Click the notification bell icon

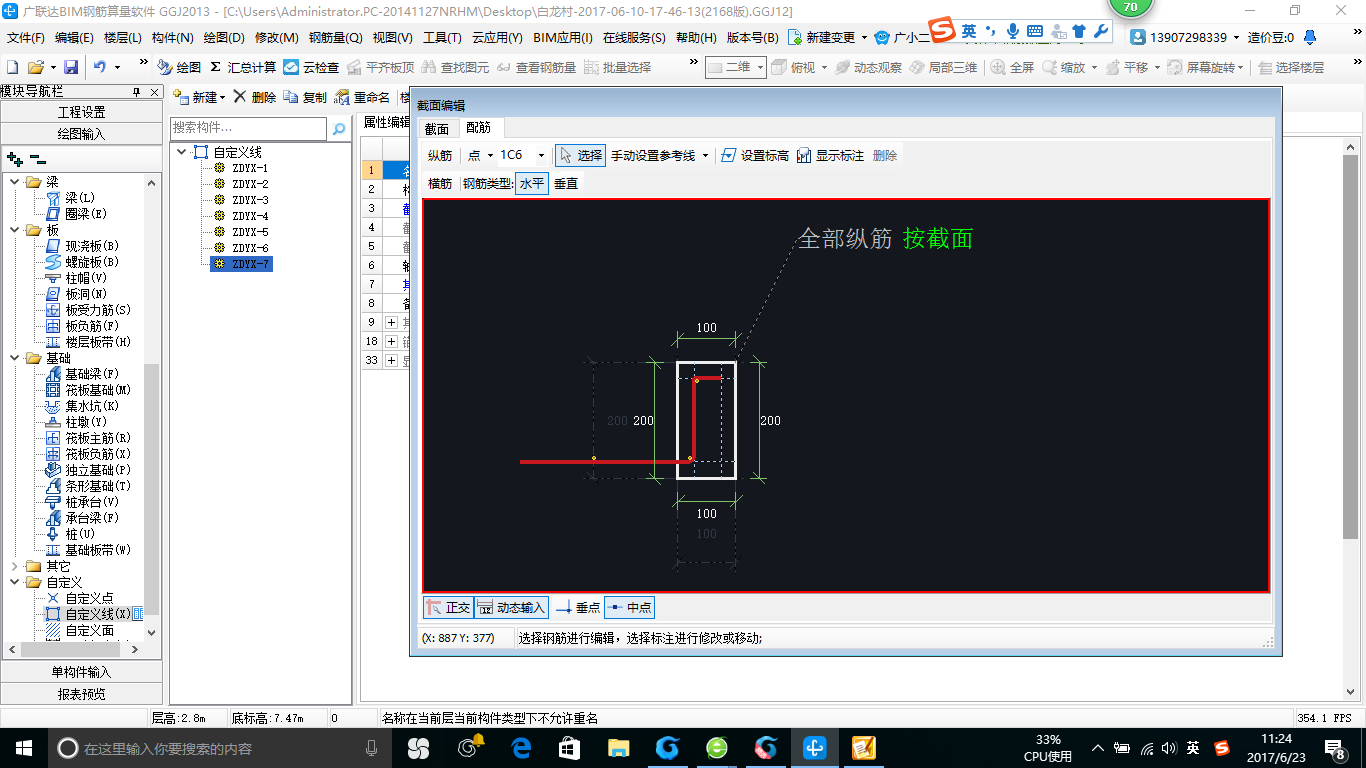(x=1310, y=37)
